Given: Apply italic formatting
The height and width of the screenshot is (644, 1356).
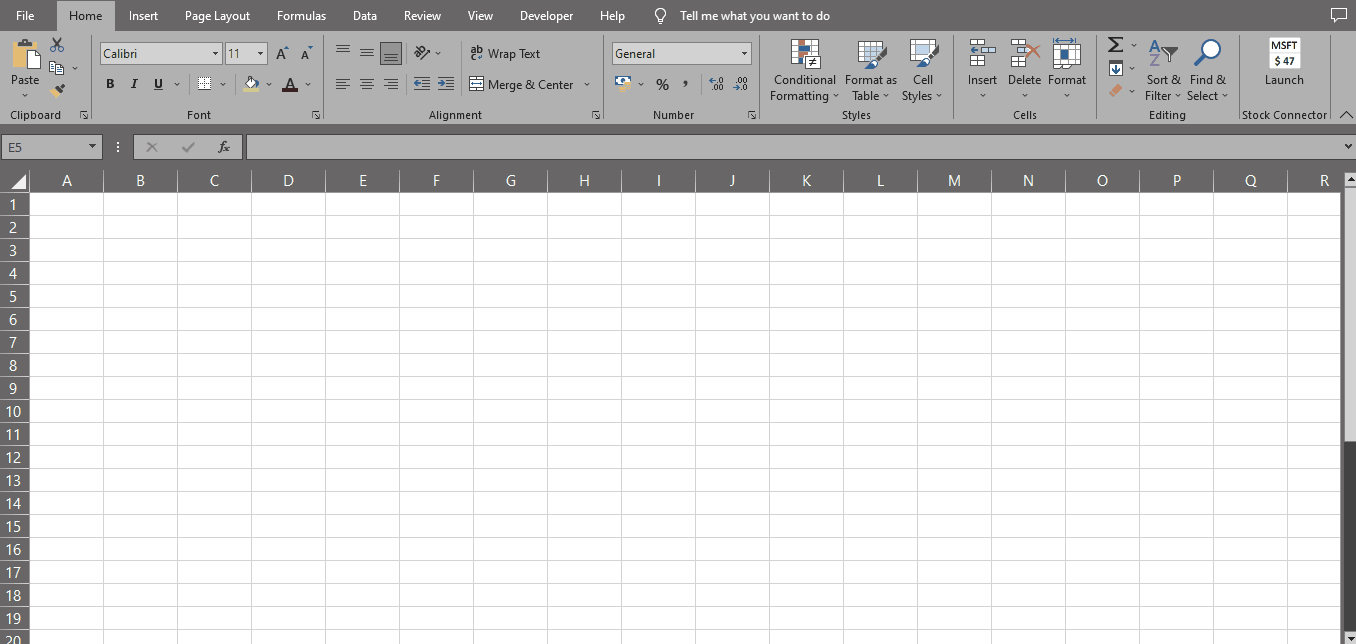Looking at the screenshot, I should [x=134, y=84].
